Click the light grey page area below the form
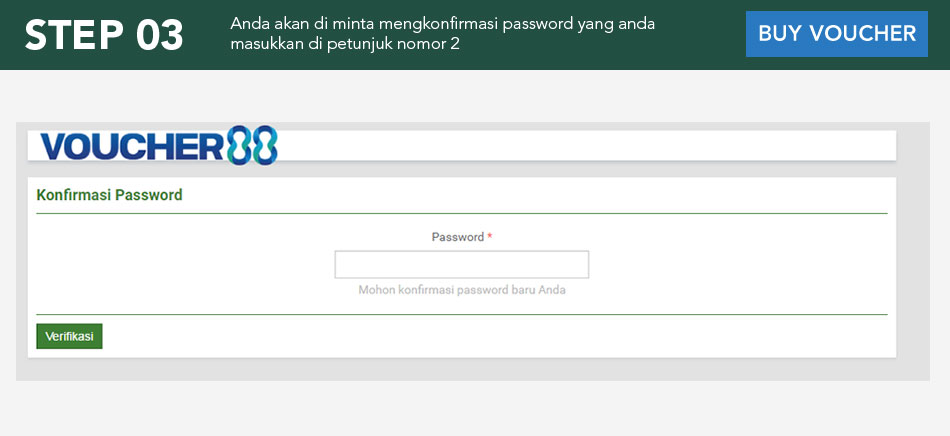Screen dimensions: 950x436 (x=475, y=410)
